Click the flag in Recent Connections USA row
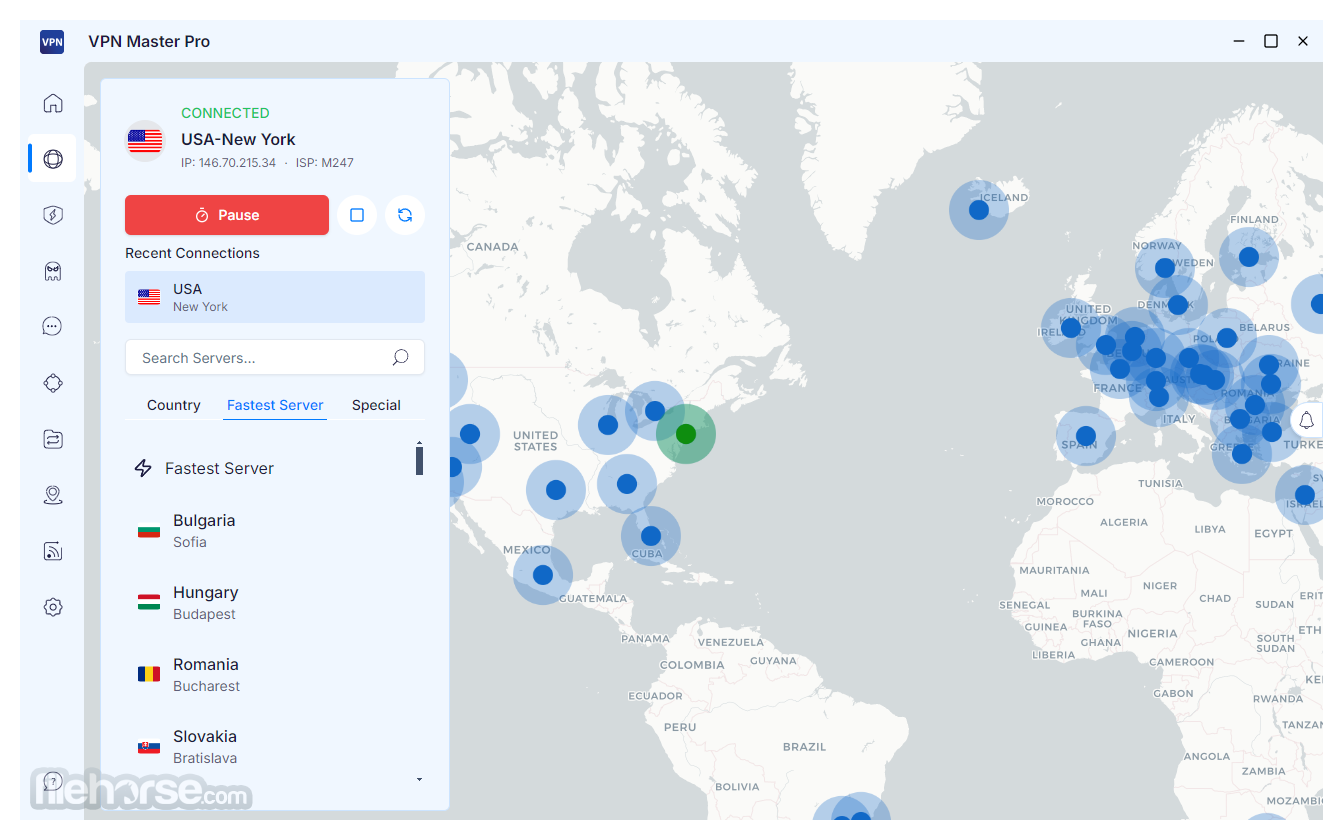This screenshot has width=1343, height=840. [x=149, y=297]
